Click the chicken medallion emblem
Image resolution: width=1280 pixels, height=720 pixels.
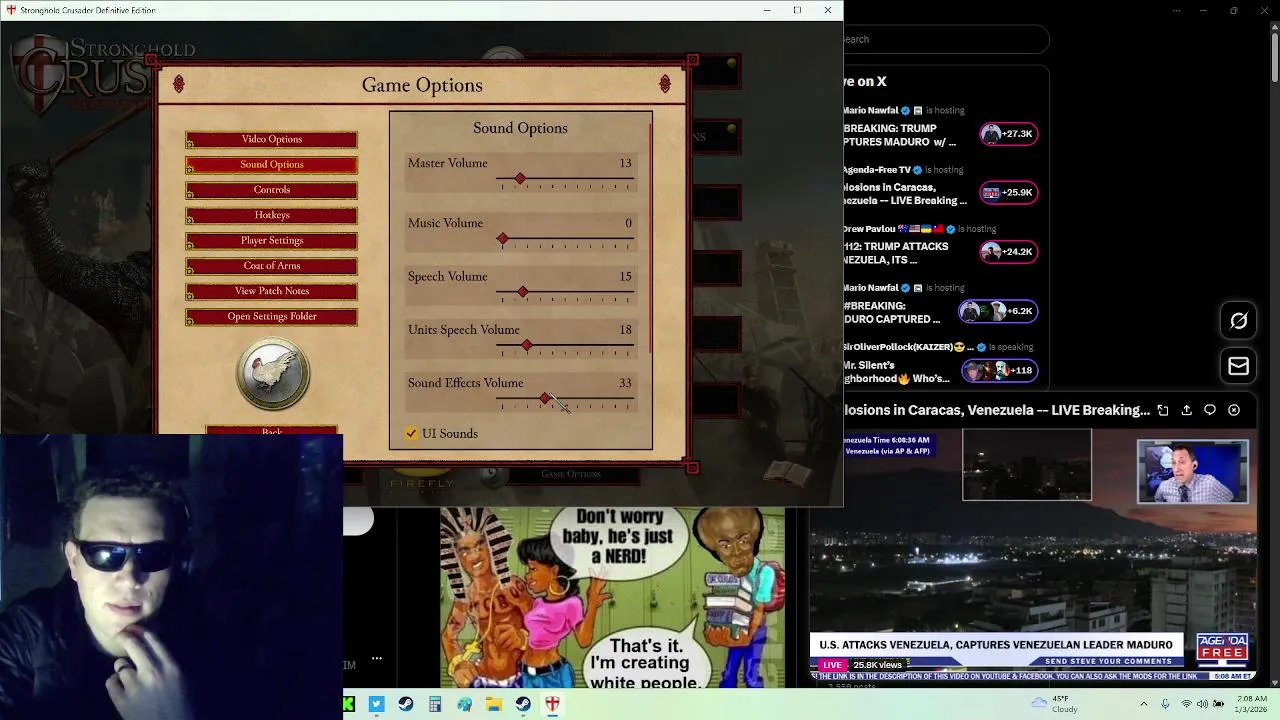click(273, 374)
